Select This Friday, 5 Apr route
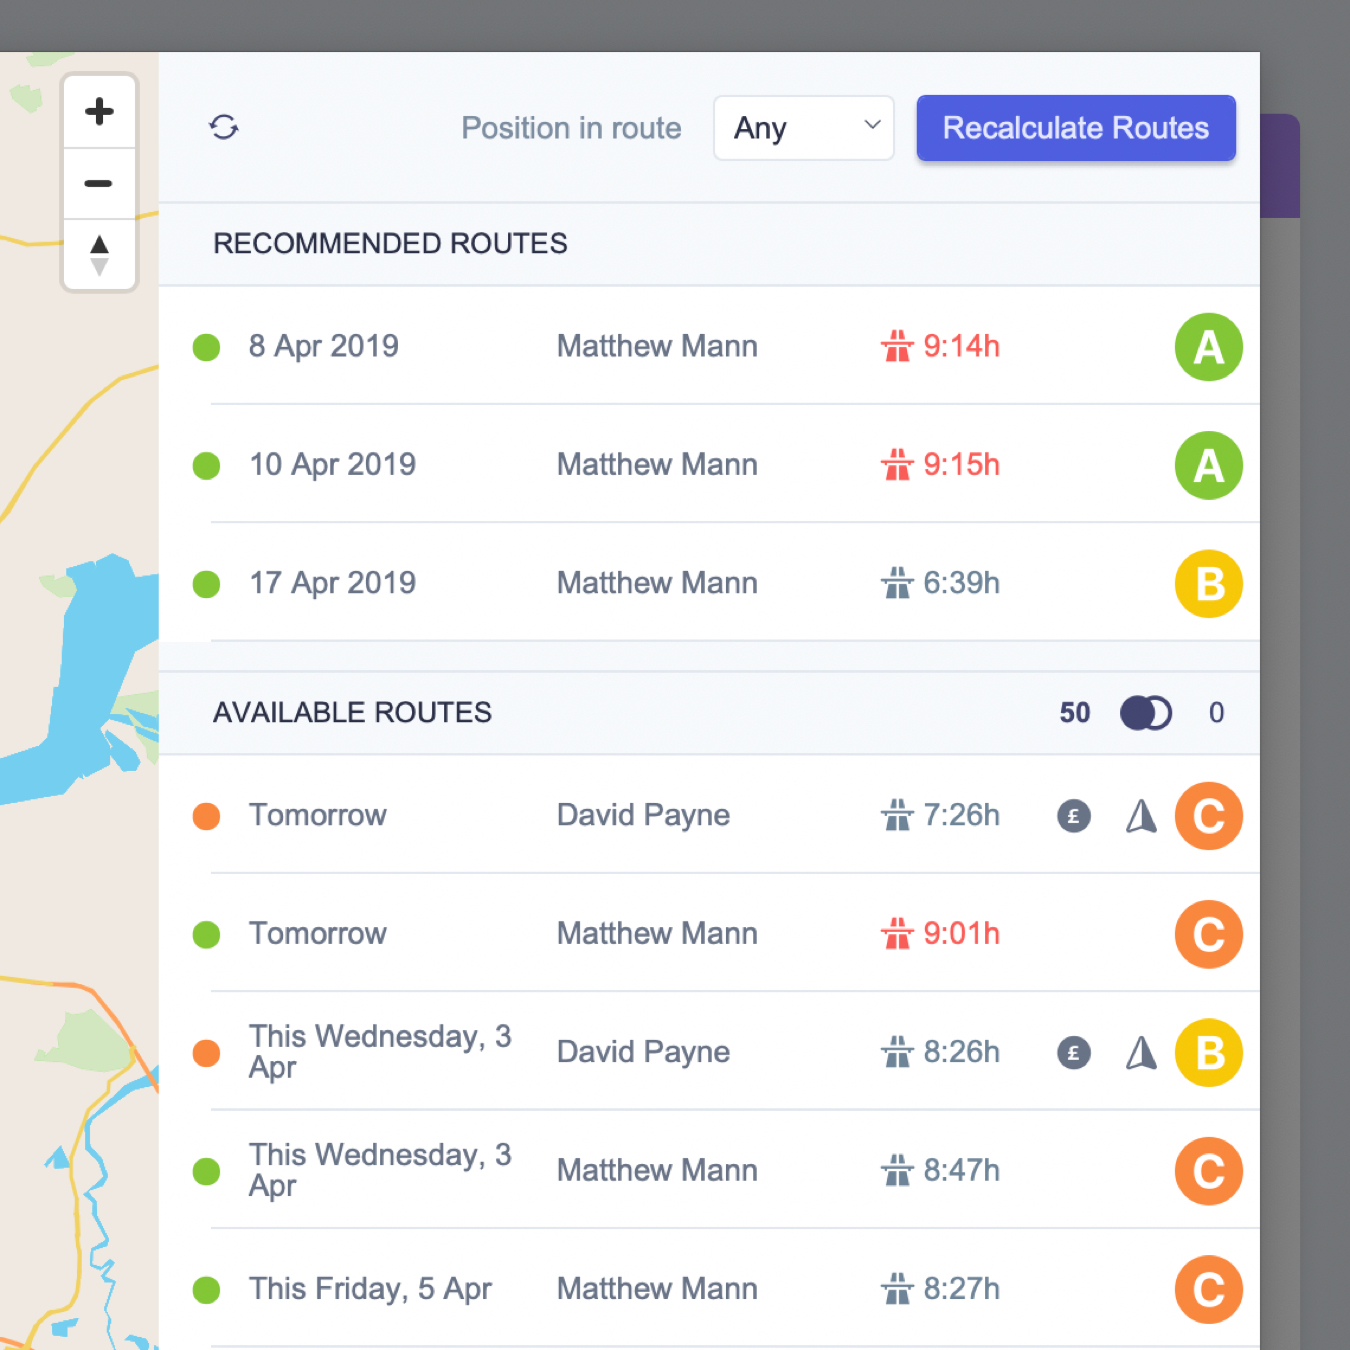This screenshot has height=1350, width=1350. click(x=370, y=1289)
